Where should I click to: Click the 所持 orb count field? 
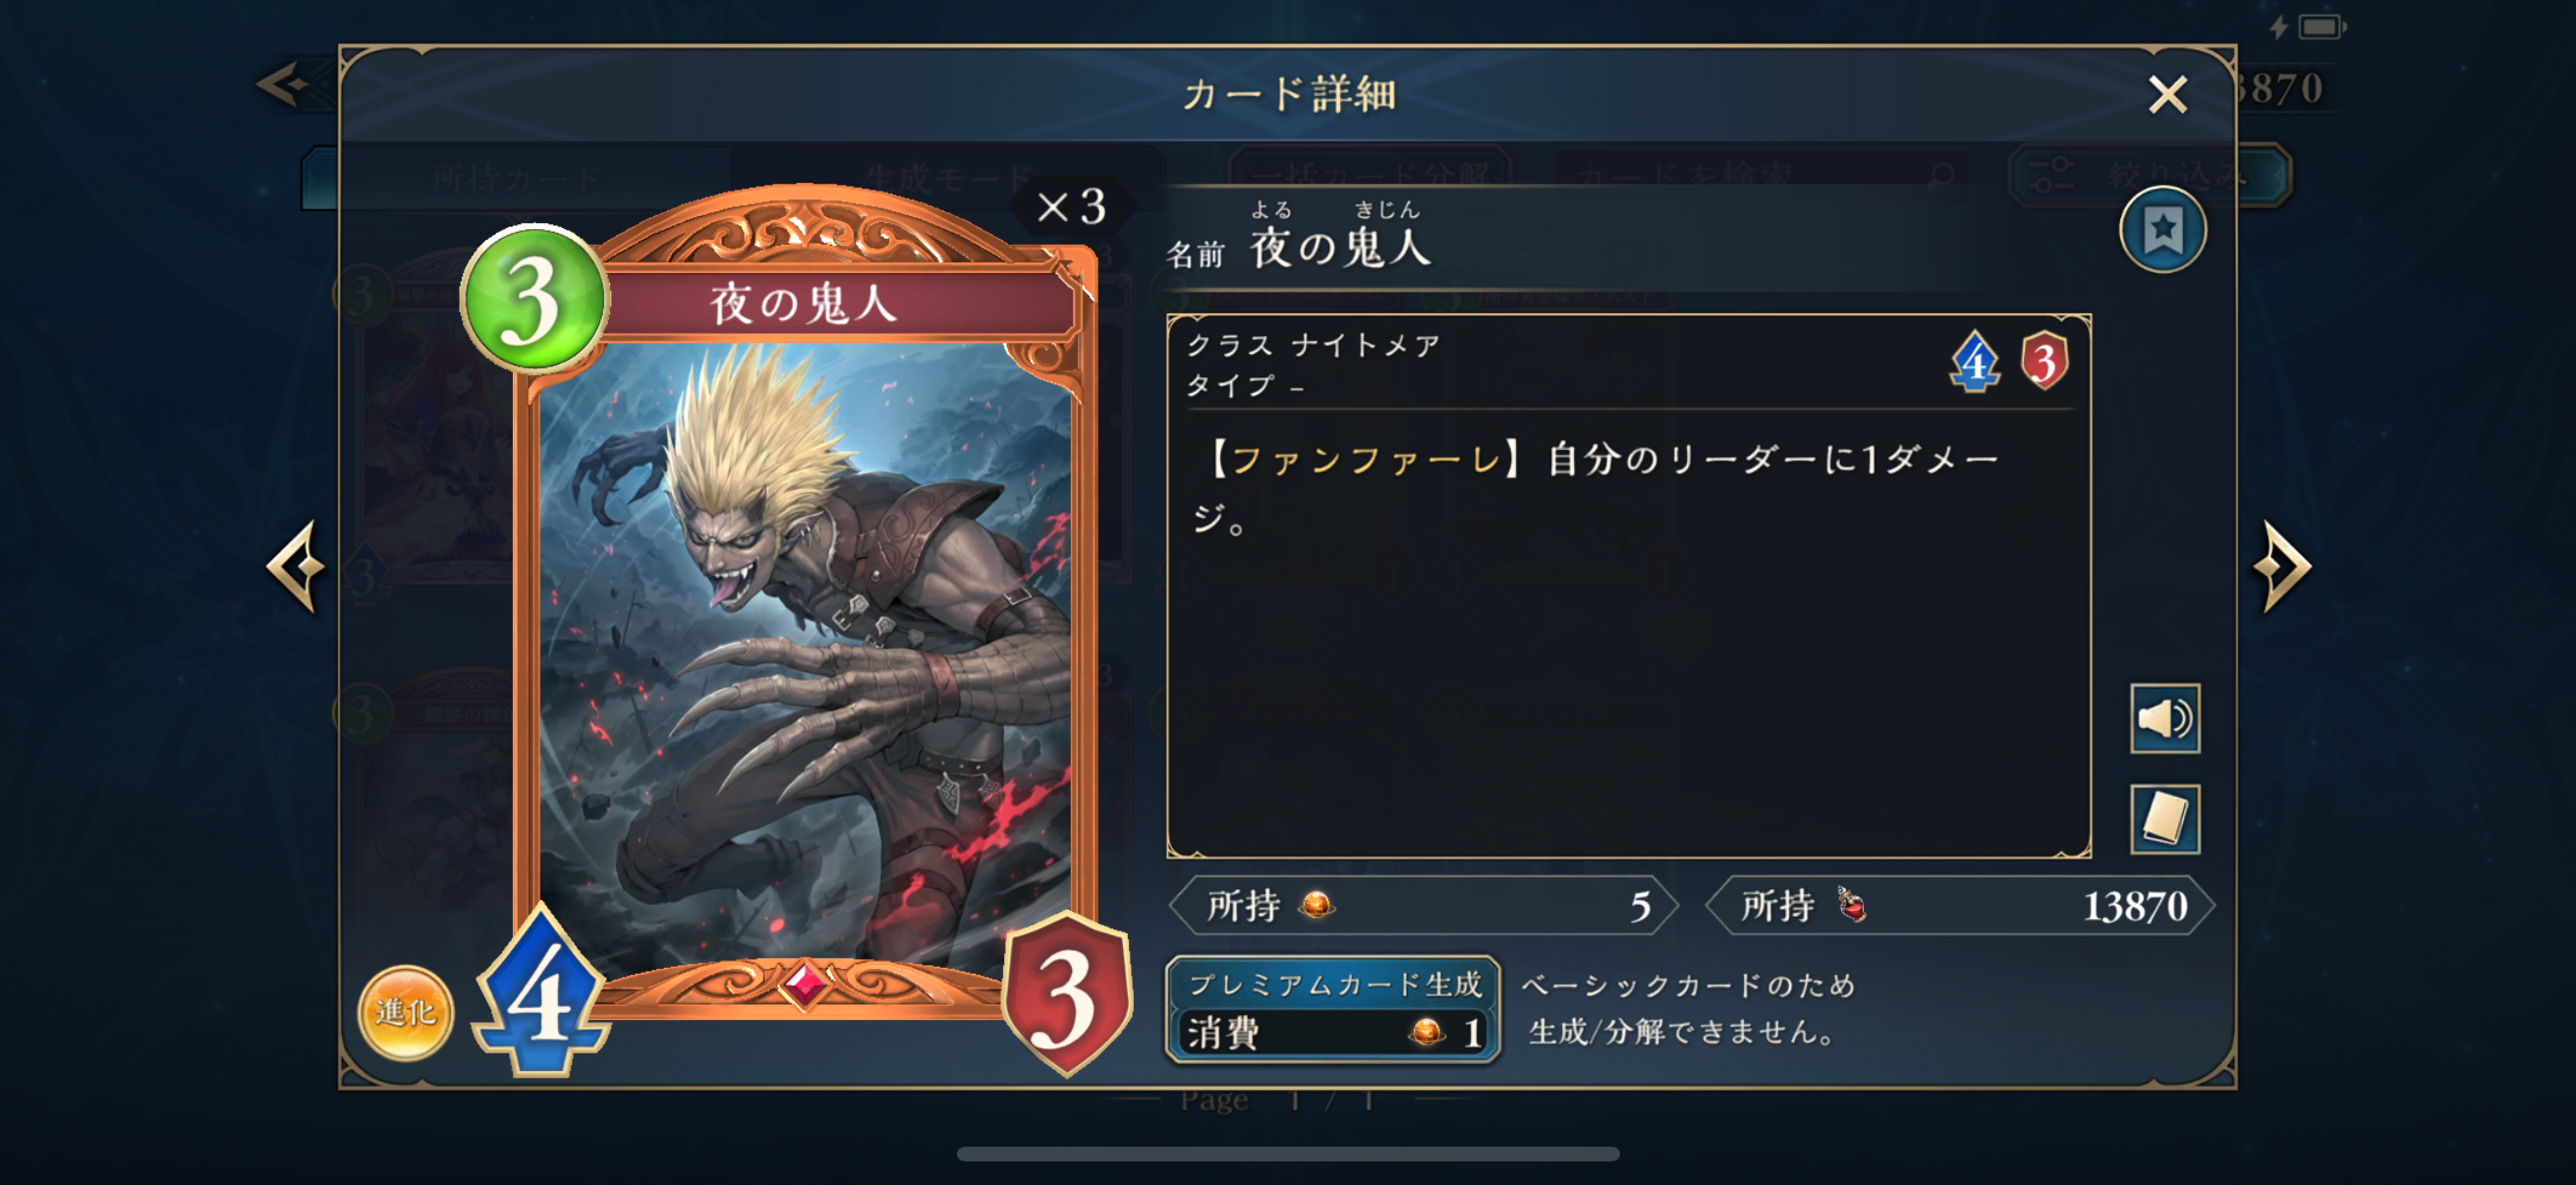coord(1423,905)
